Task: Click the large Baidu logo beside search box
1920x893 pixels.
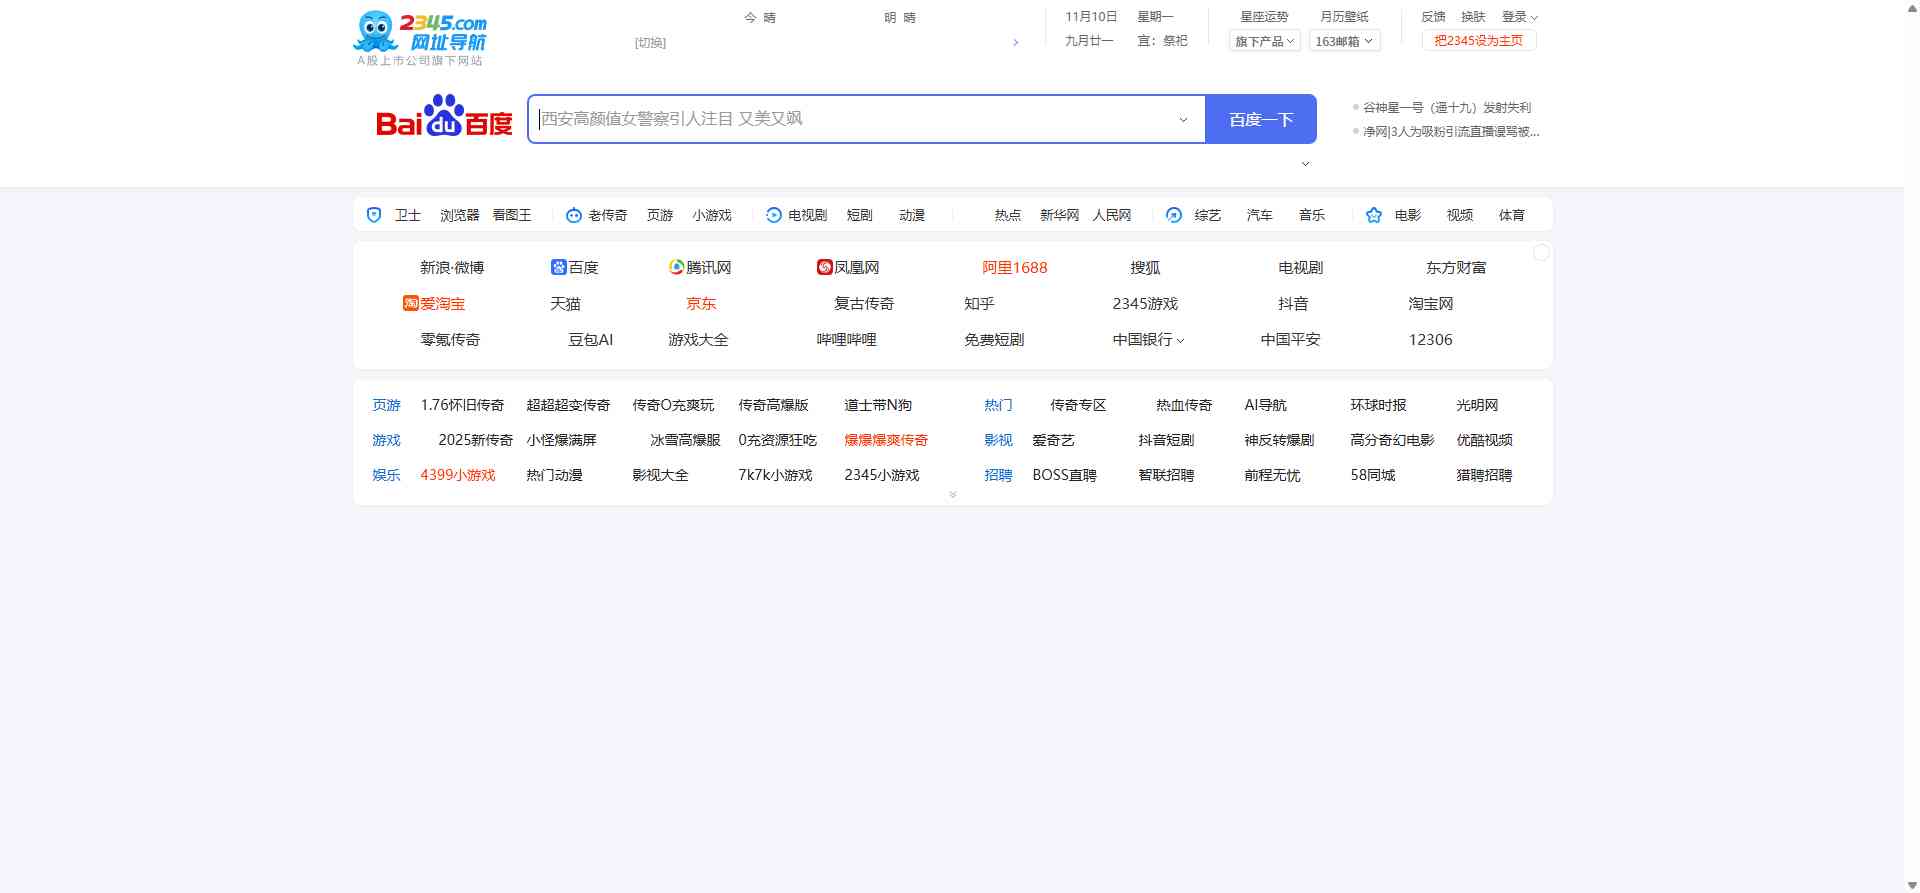Action: click(x=444, y=118)
